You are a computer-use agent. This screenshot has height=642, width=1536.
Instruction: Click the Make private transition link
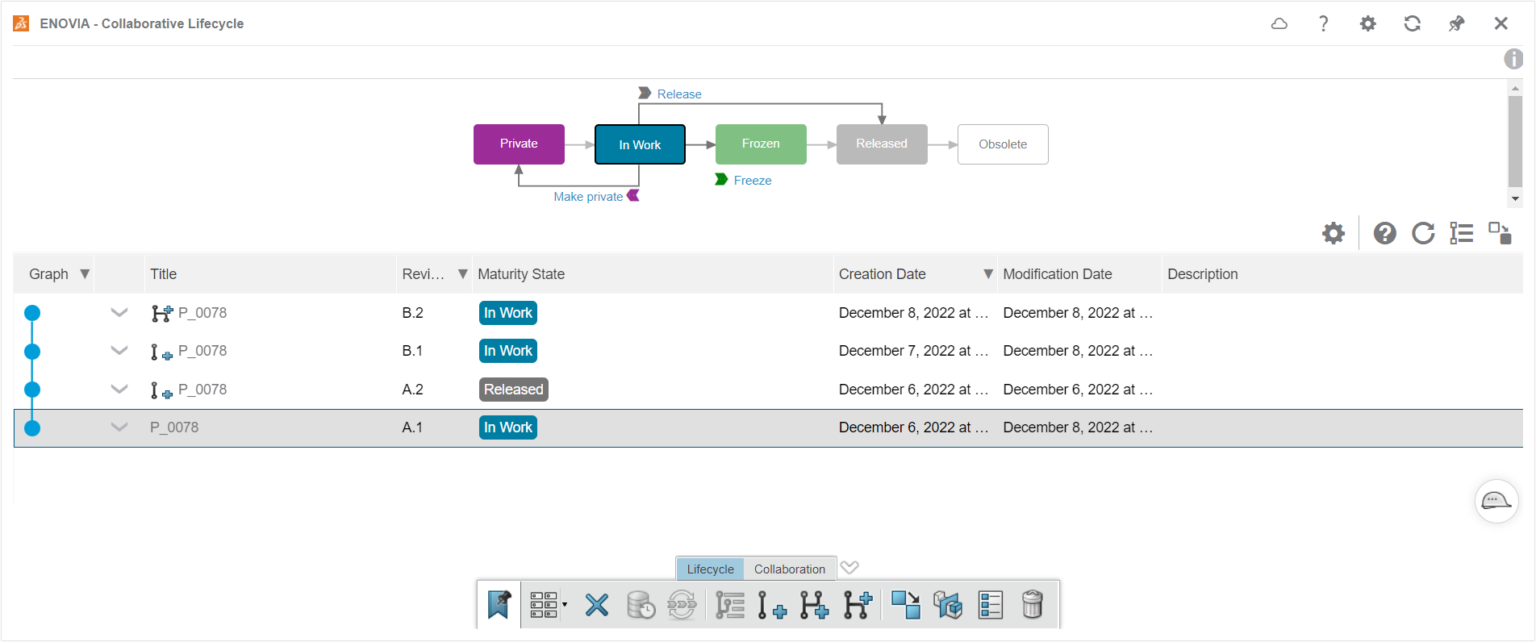pyautogui.click(x=588, y=197)
